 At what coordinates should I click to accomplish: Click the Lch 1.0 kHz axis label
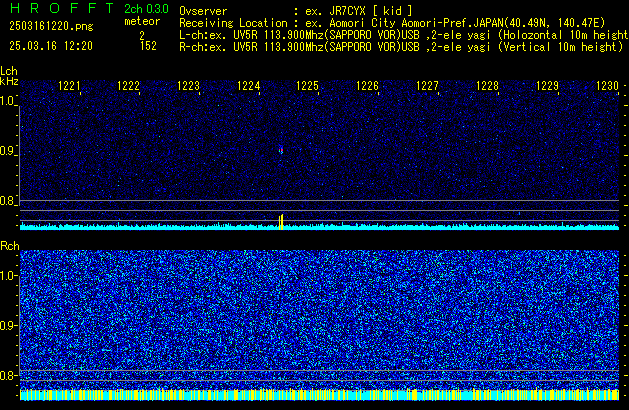click(x=7, y=101)
